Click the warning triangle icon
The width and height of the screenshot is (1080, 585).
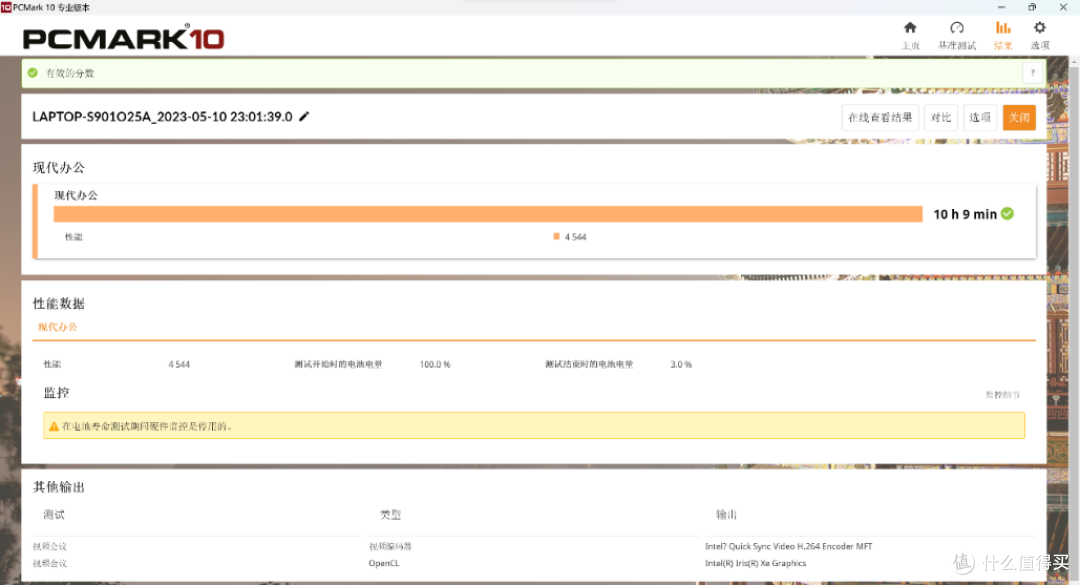click(54, 427)
